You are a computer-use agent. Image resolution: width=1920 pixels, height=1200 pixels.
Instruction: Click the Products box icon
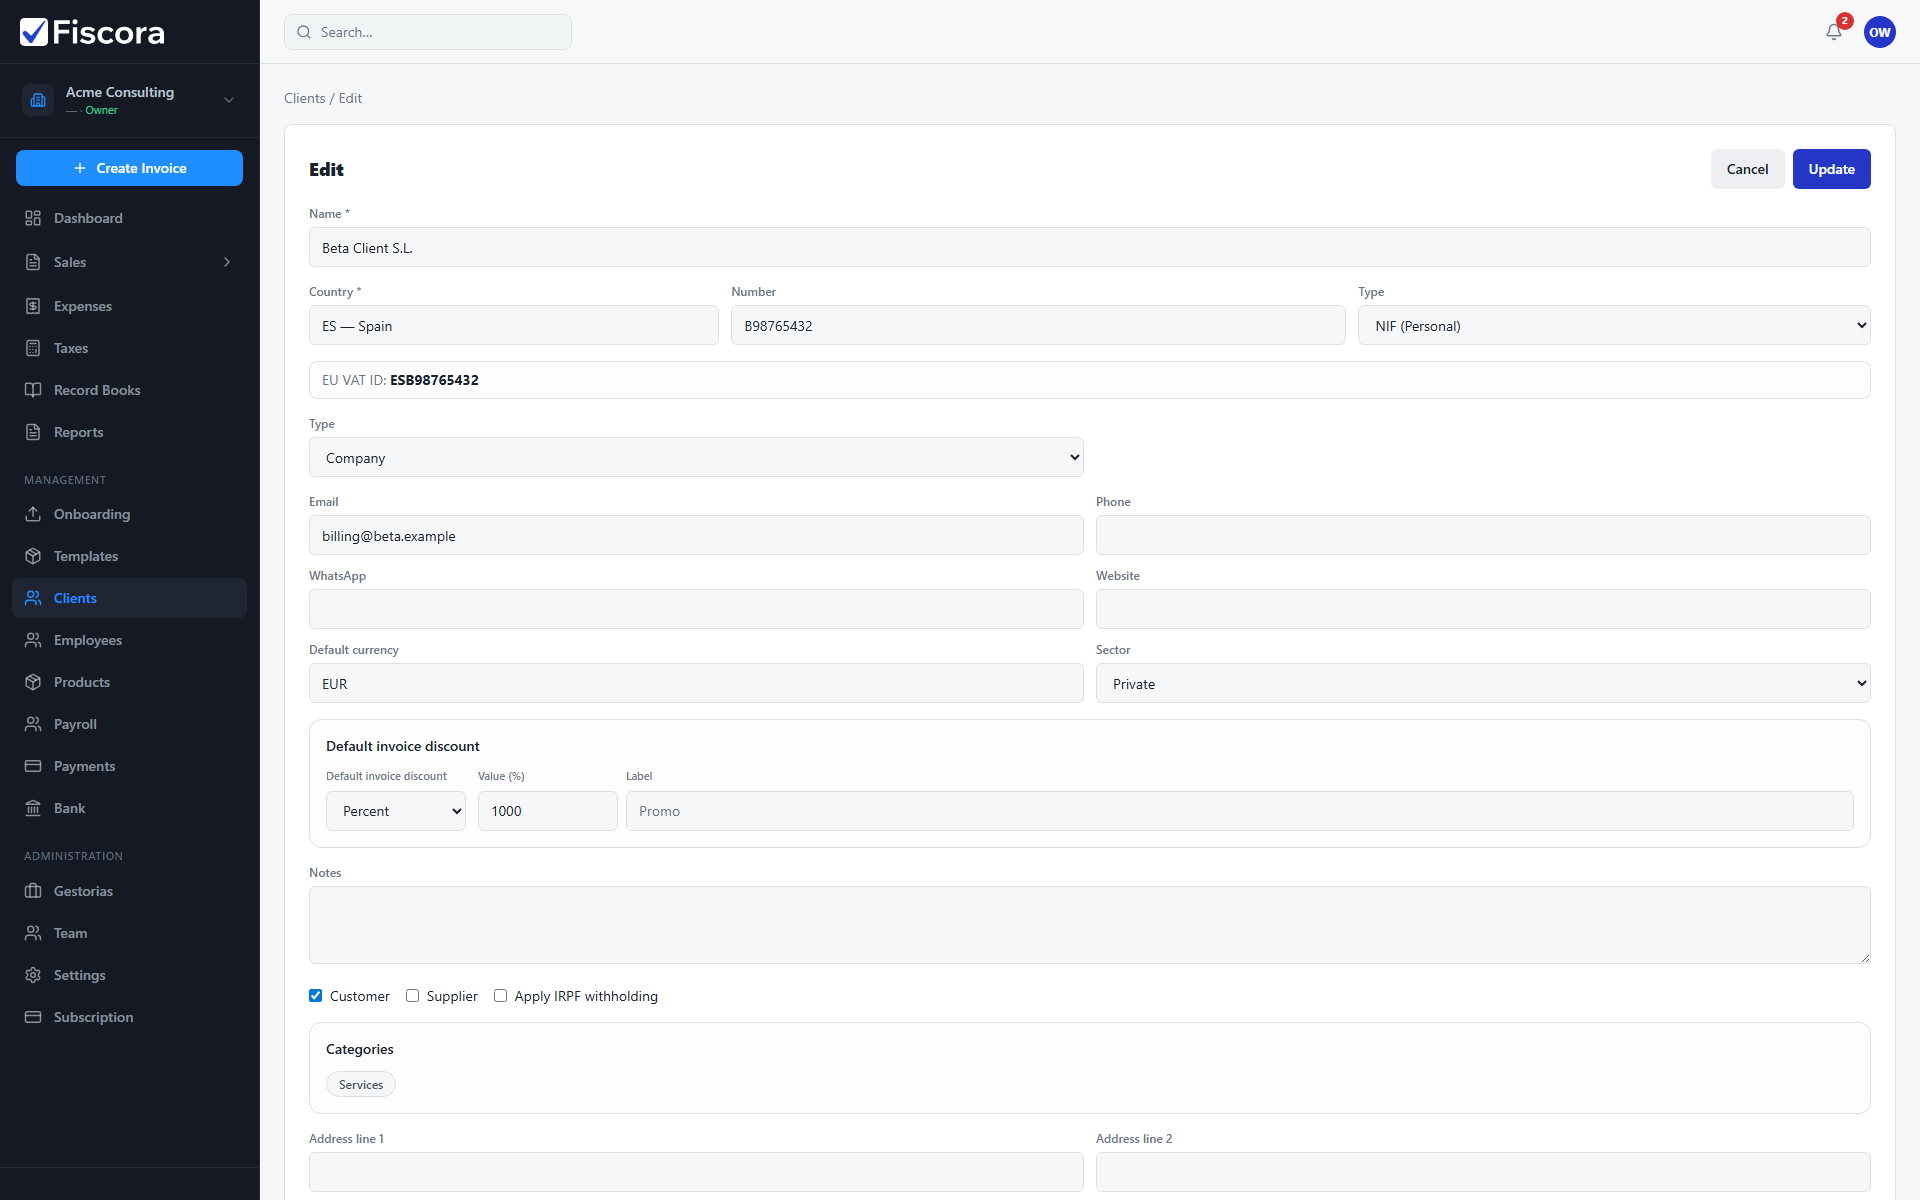[33, 682]
